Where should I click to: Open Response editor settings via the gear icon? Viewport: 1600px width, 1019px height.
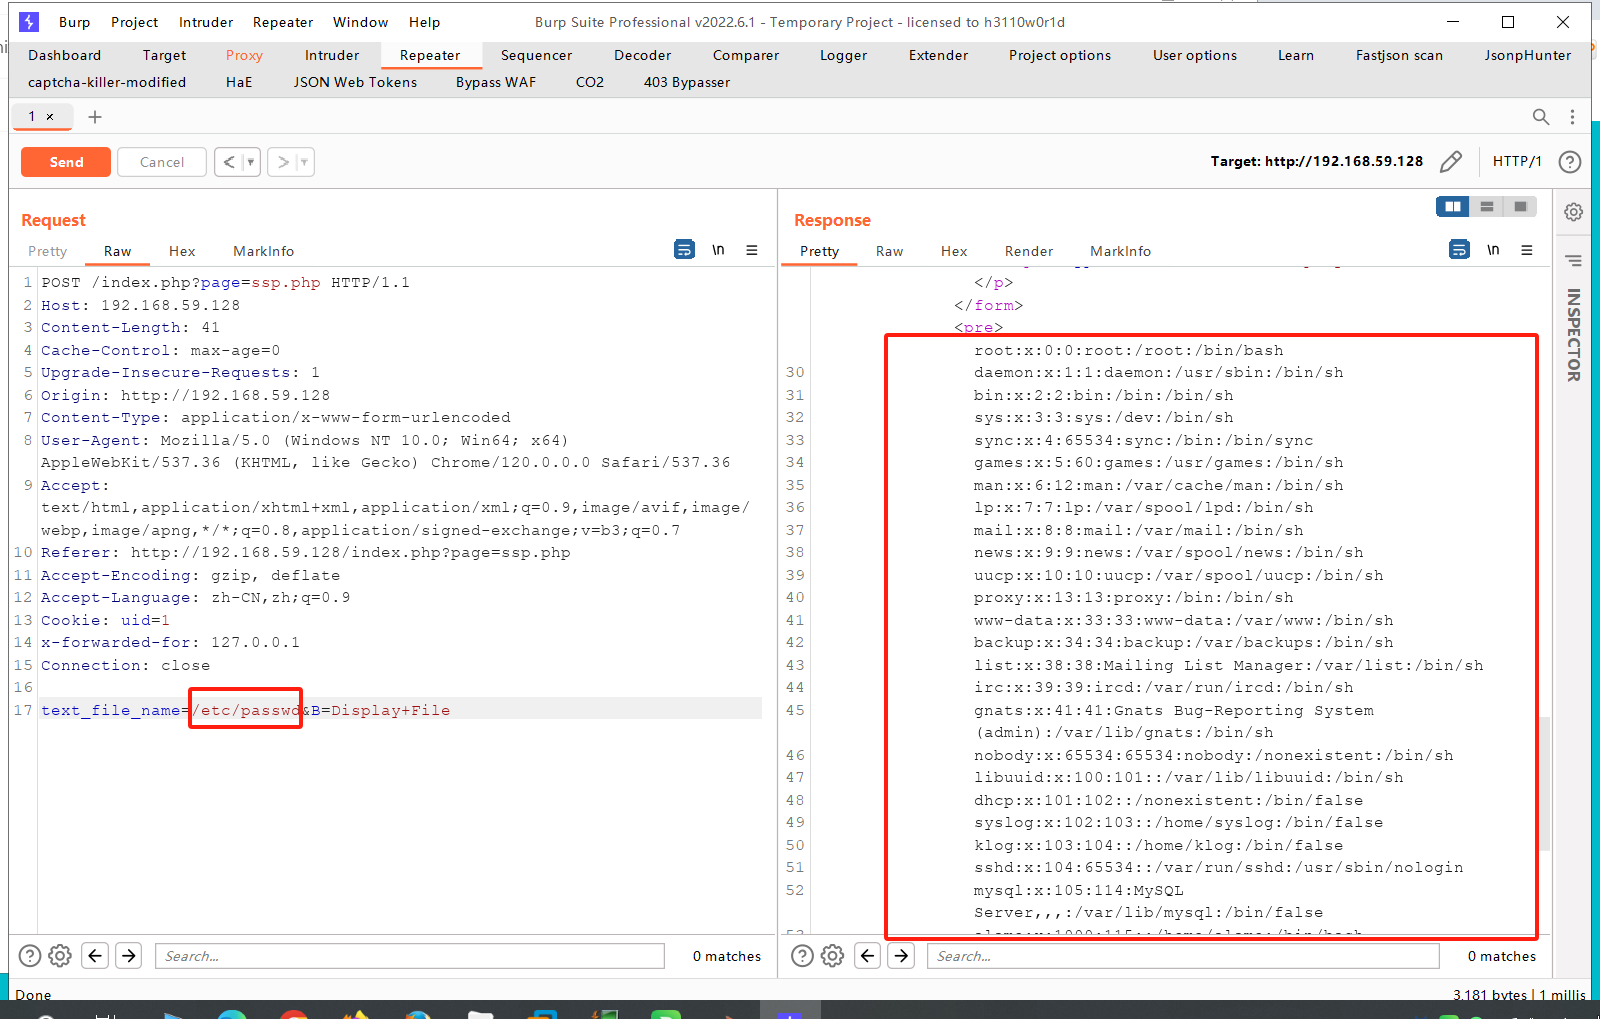pos(833,955)
